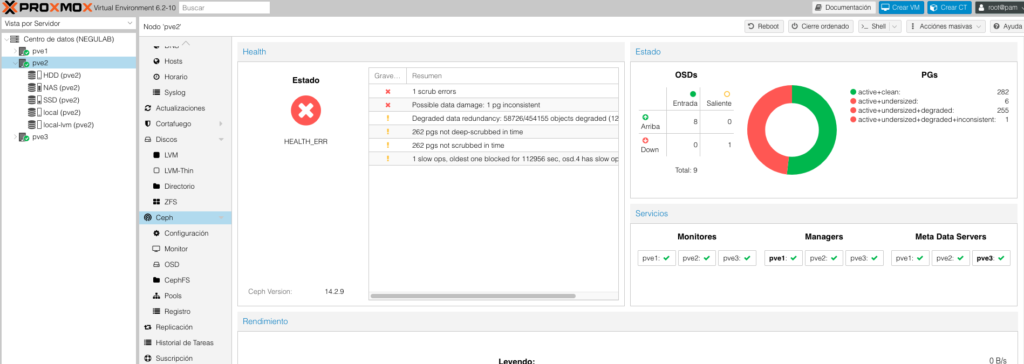Collapse the Centro de datos tree
The image size is (1024, 364).
[x=6, y=39]
